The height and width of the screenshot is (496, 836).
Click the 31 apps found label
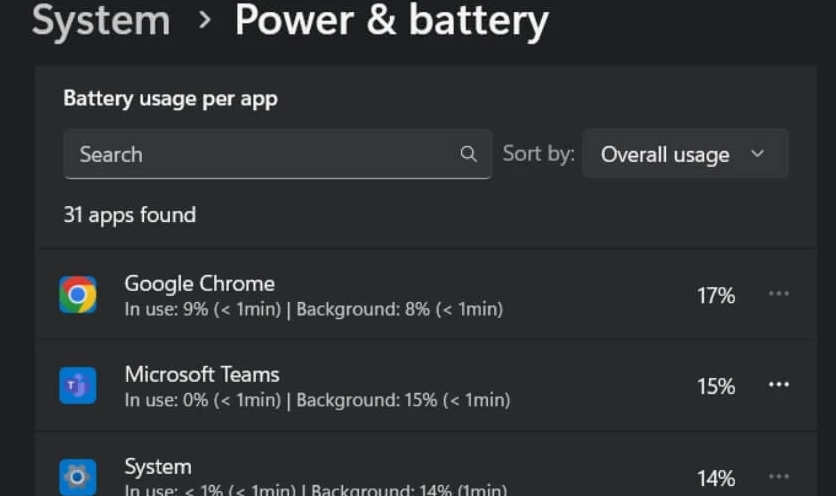129,215
